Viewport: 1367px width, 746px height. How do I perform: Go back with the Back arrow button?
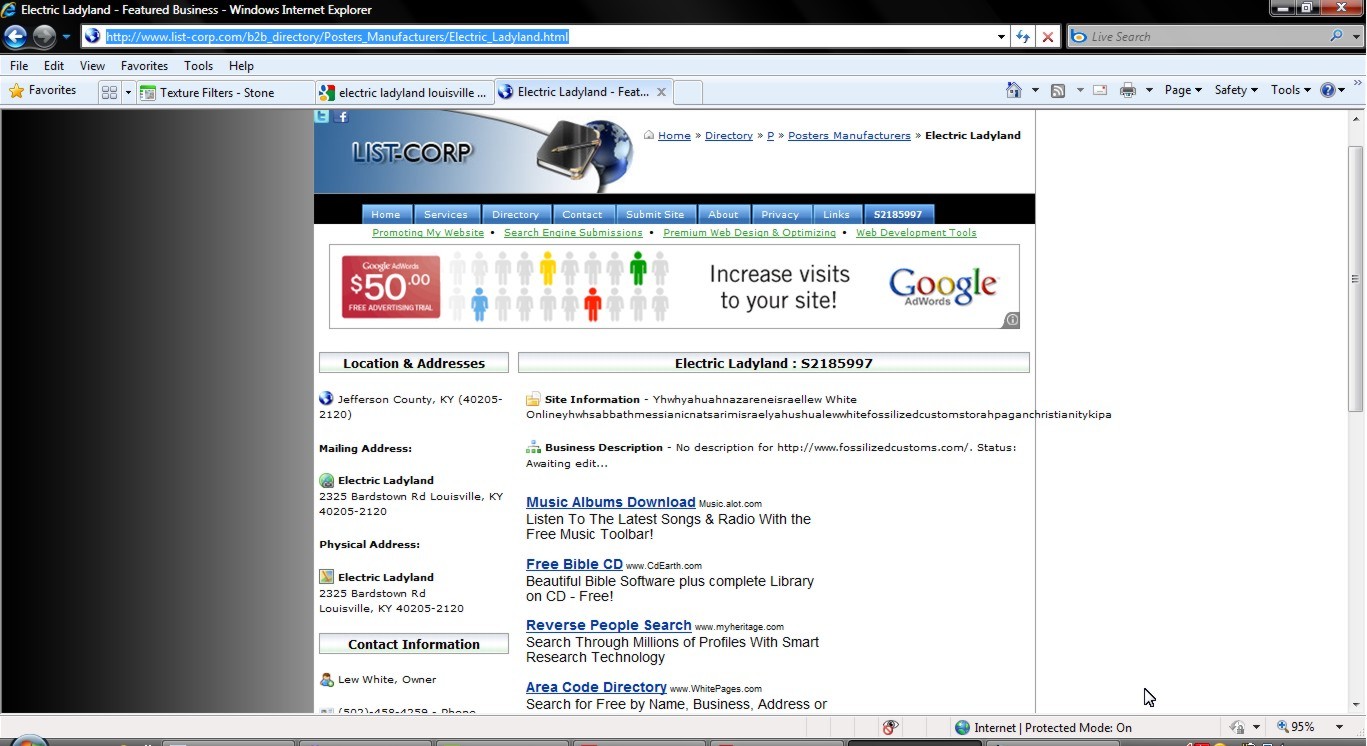pos(15,37)
